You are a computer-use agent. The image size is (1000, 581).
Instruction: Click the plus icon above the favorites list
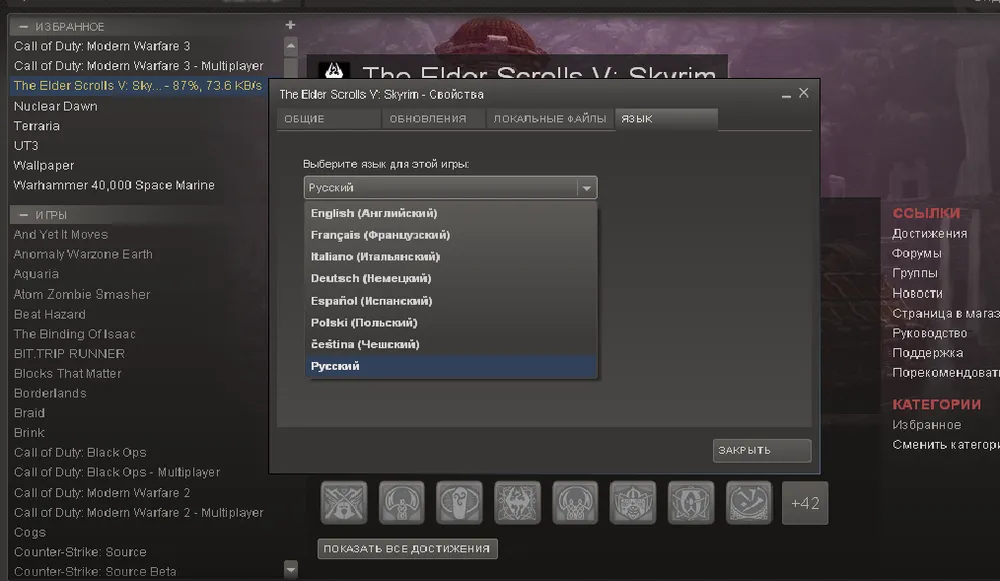(x=290, y=24)
